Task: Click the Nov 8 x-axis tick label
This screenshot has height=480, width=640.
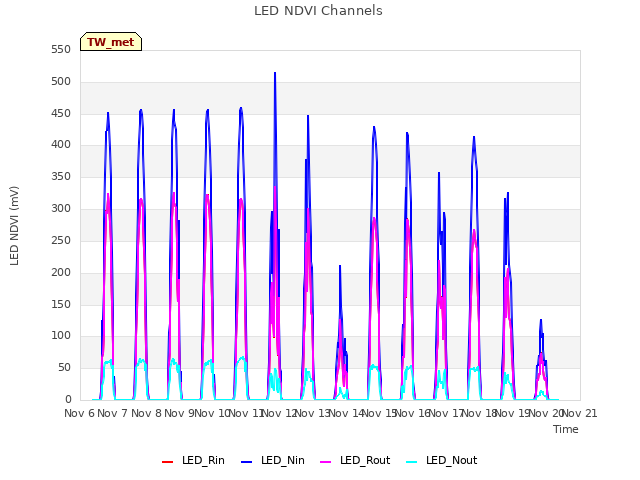Action: click(x=146, y=413)
